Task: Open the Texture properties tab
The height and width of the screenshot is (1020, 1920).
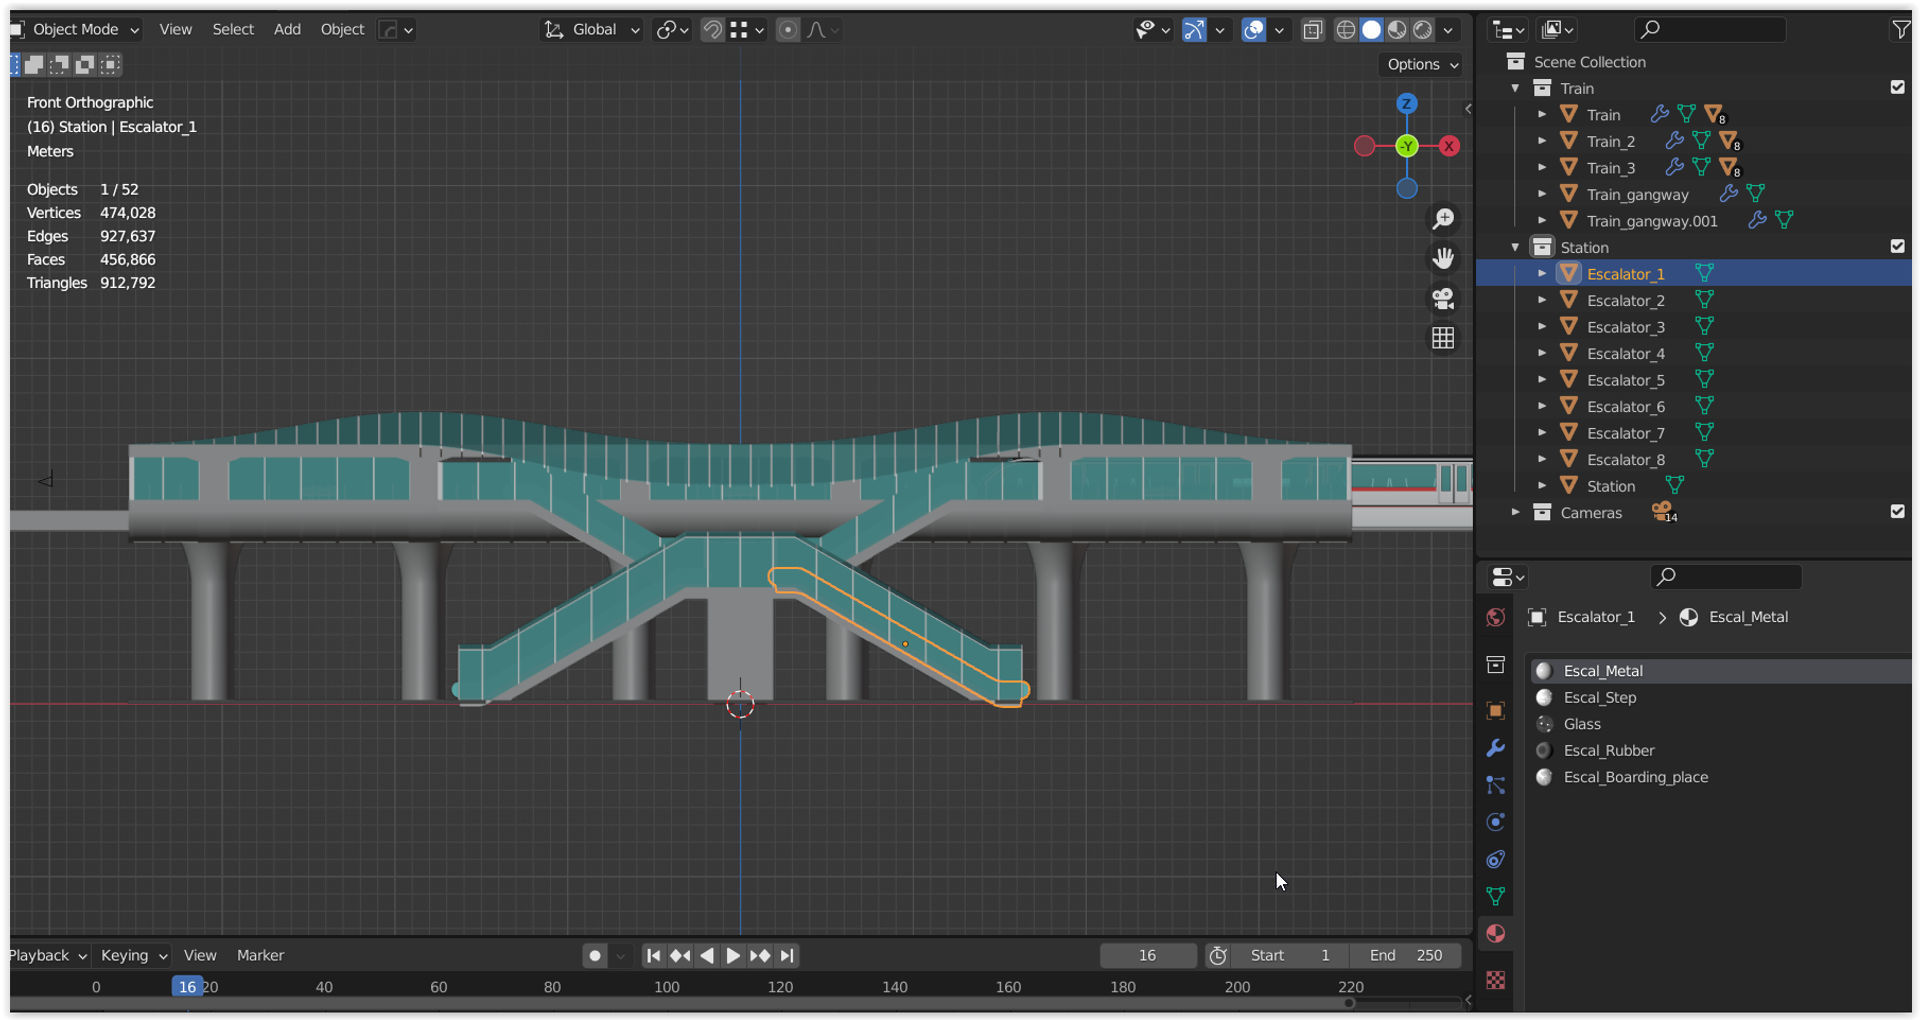Action: point(1496,980)
